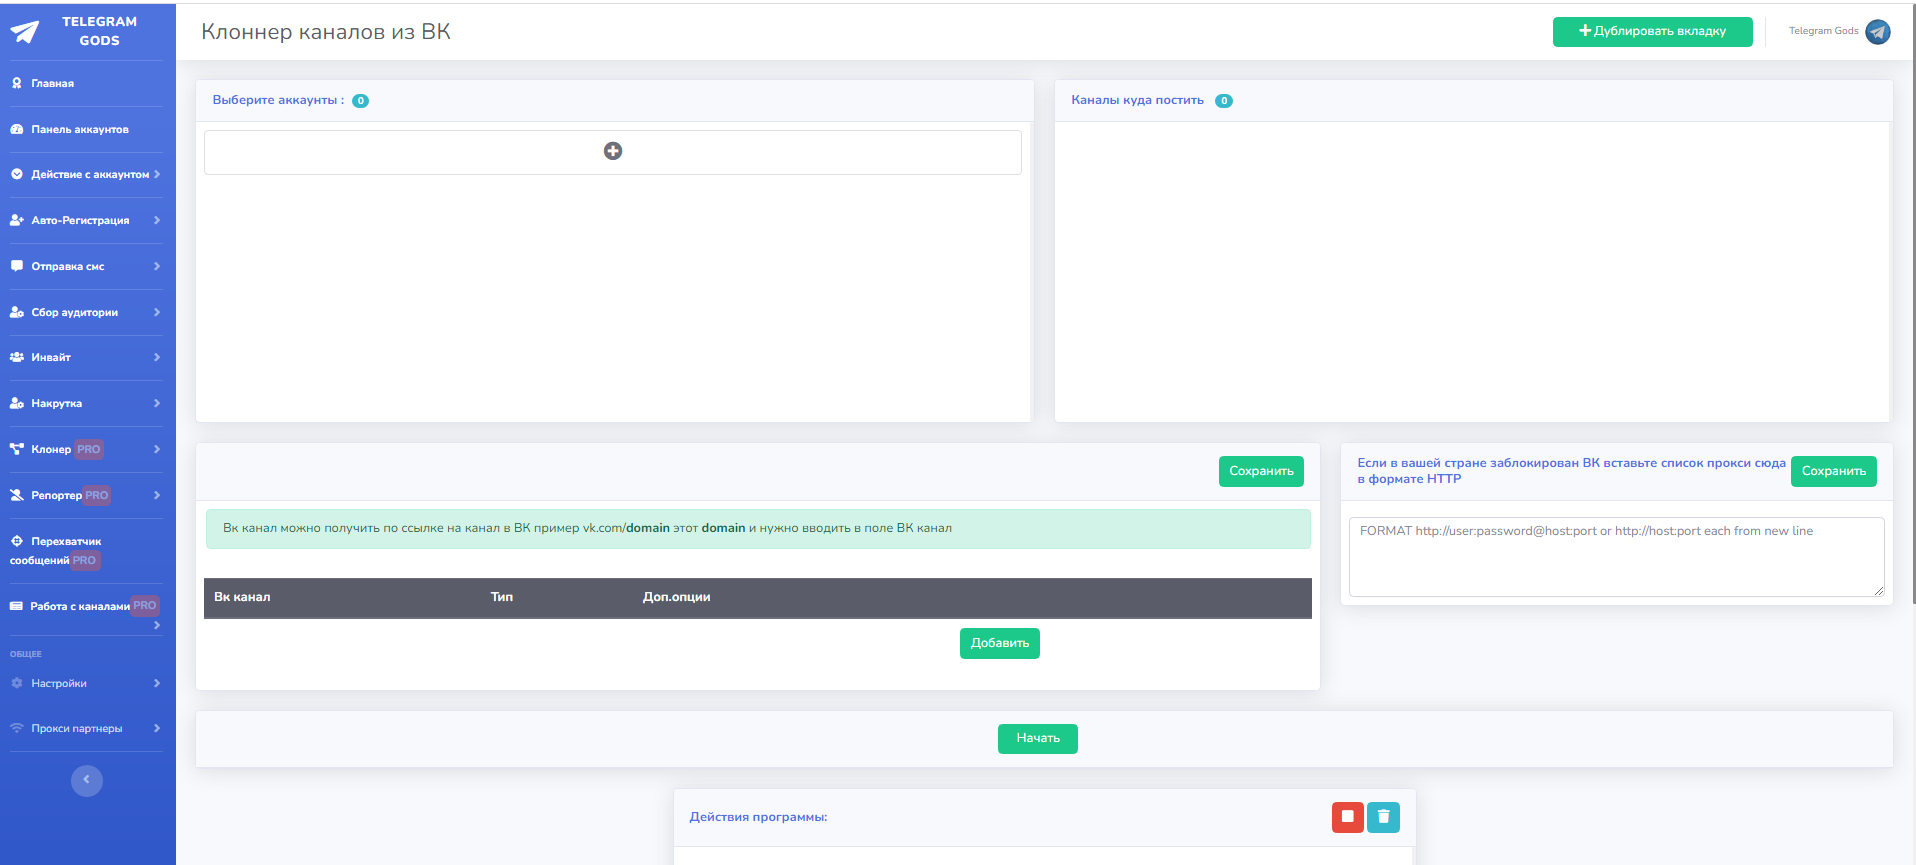Screen dimensions: 1916x865
Task: Click the zero counter beside Выберите аккаунты
Action: coord(361,101)
